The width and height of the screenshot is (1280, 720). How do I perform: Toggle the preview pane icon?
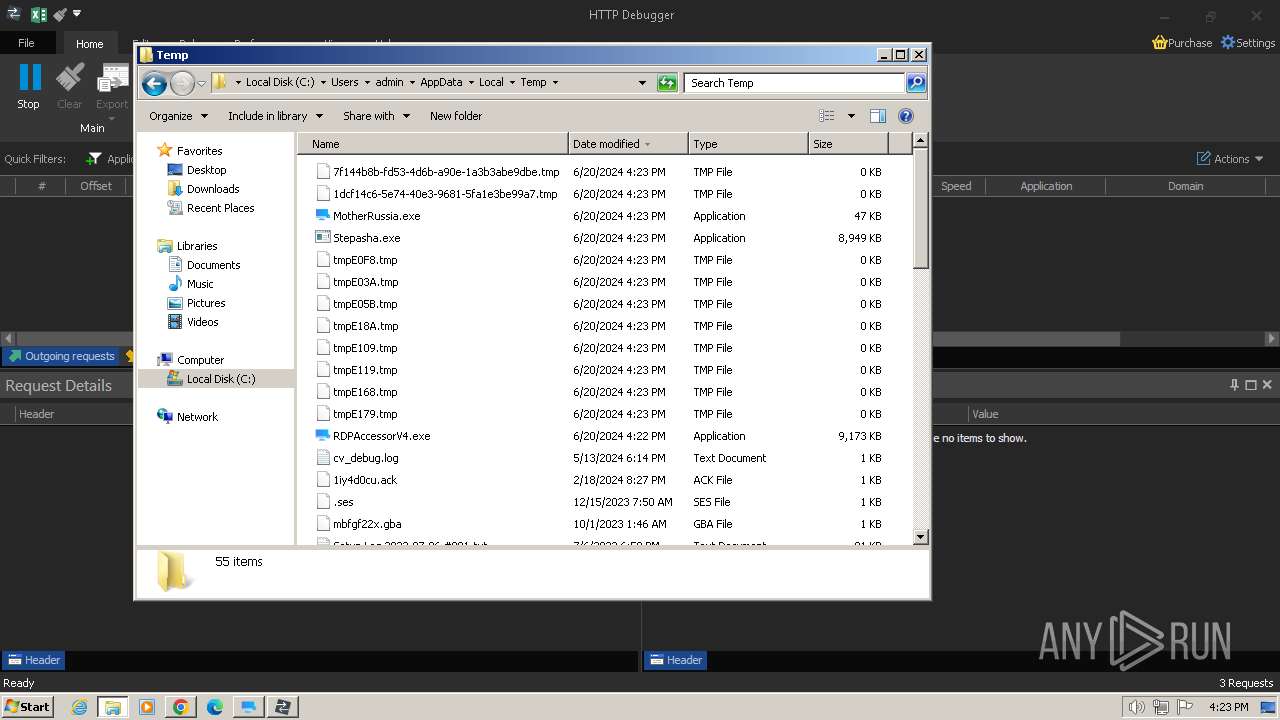(877, 116)
